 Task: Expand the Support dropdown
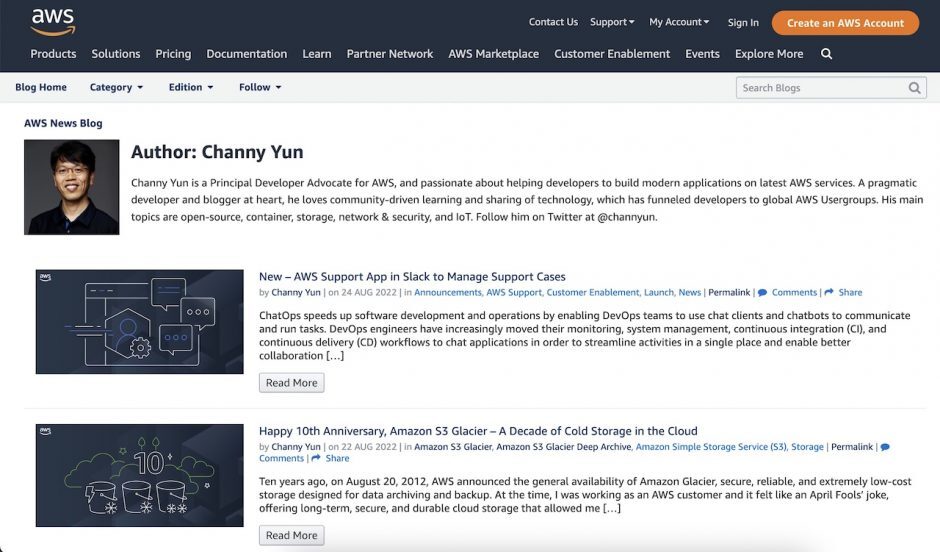point(611,22)
